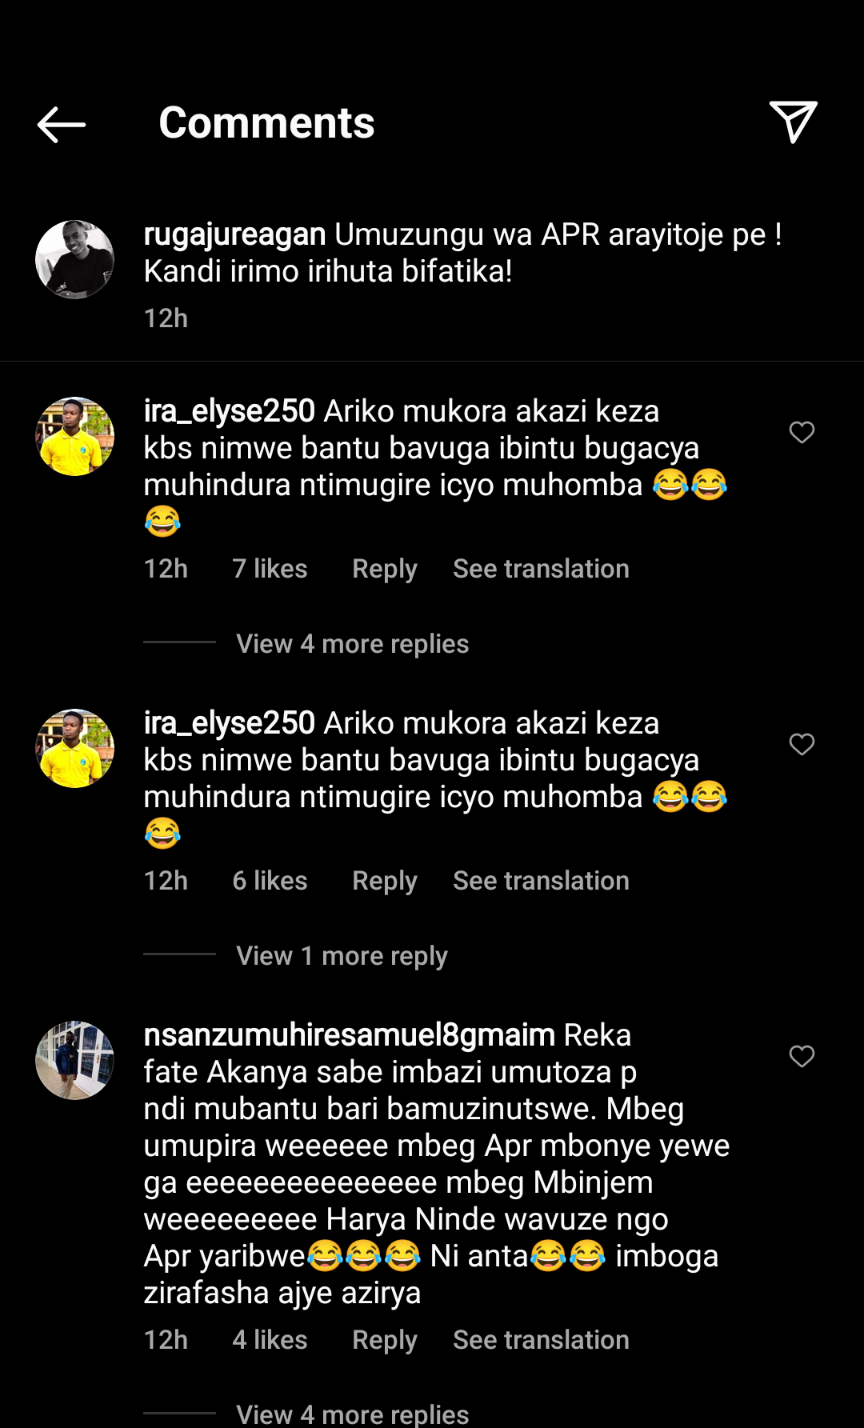View who liked the 4 likes comment

click(269, 1340)
